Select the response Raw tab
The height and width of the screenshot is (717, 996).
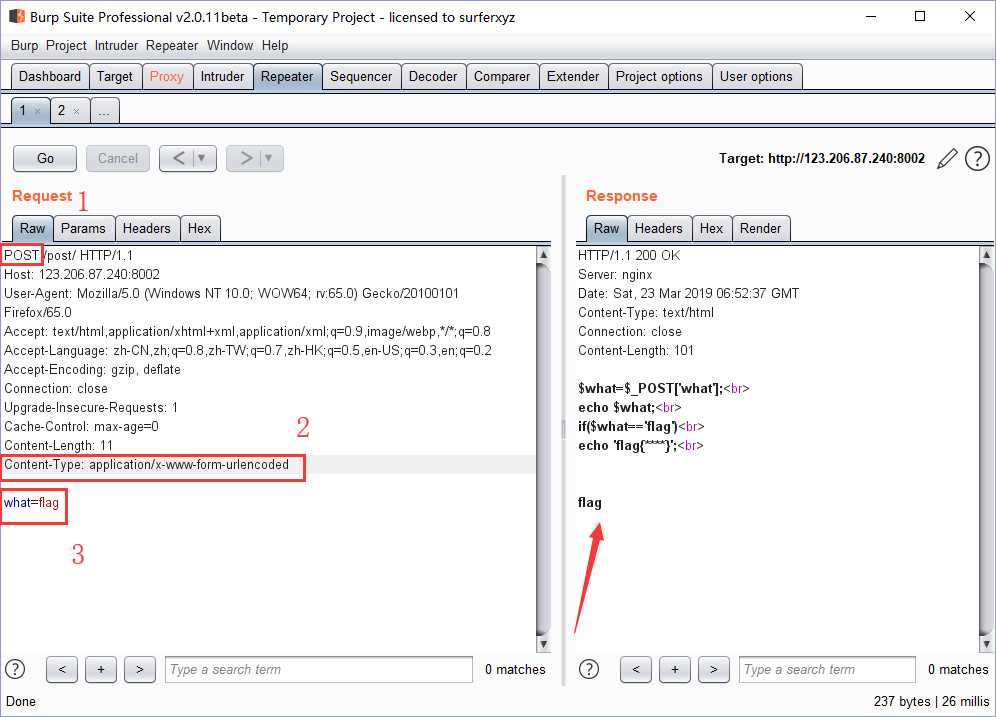click(607, 229)
